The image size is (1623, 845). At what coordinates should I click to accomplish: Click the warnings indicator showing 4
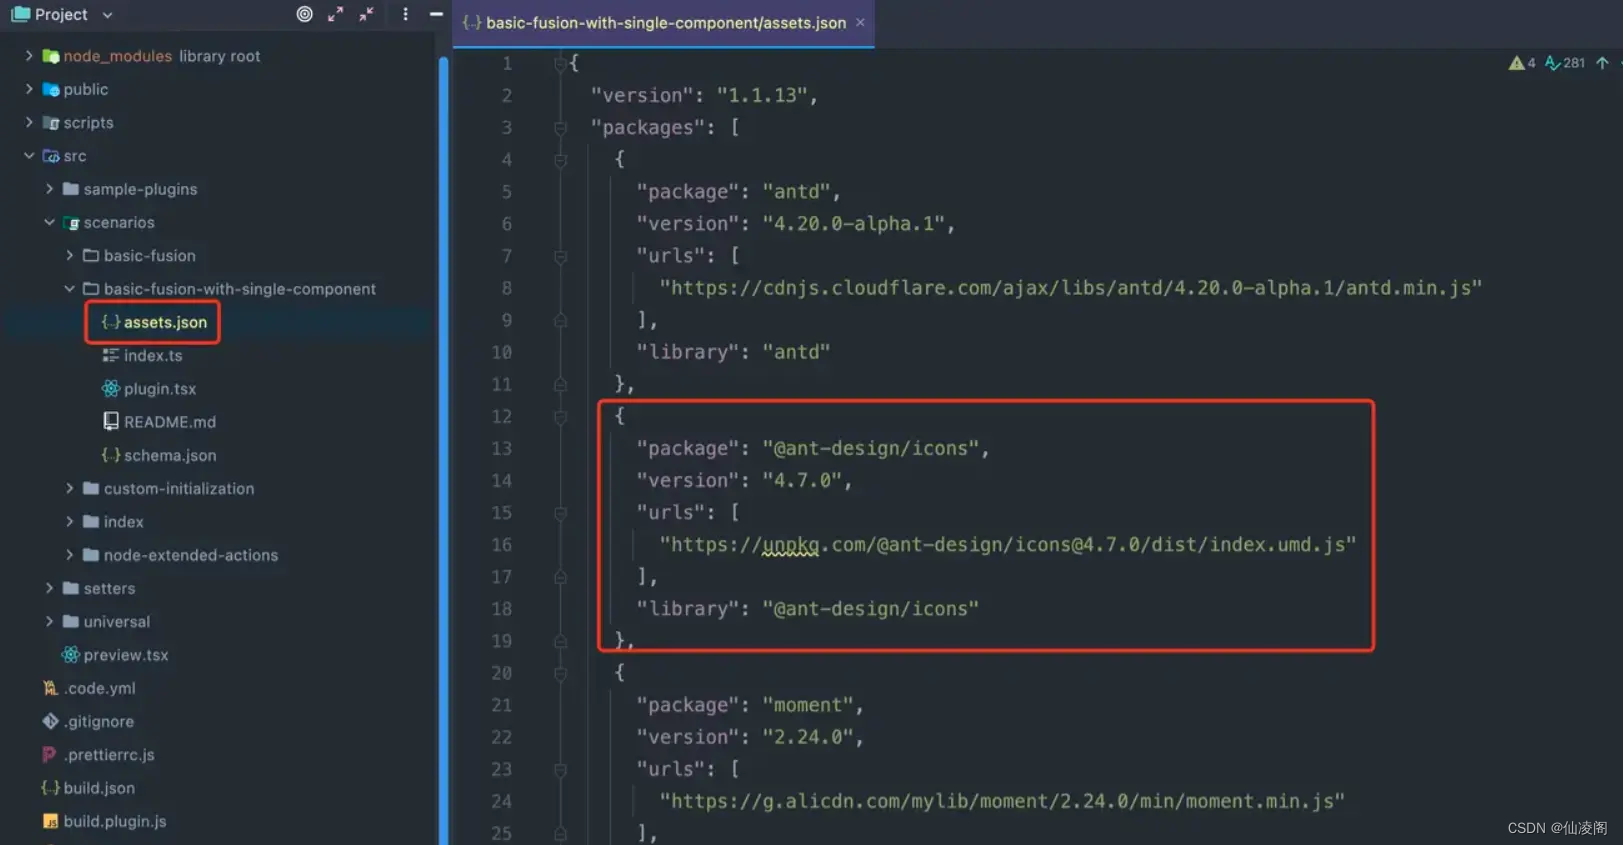pyautogui.click(x=1521, y=62)
